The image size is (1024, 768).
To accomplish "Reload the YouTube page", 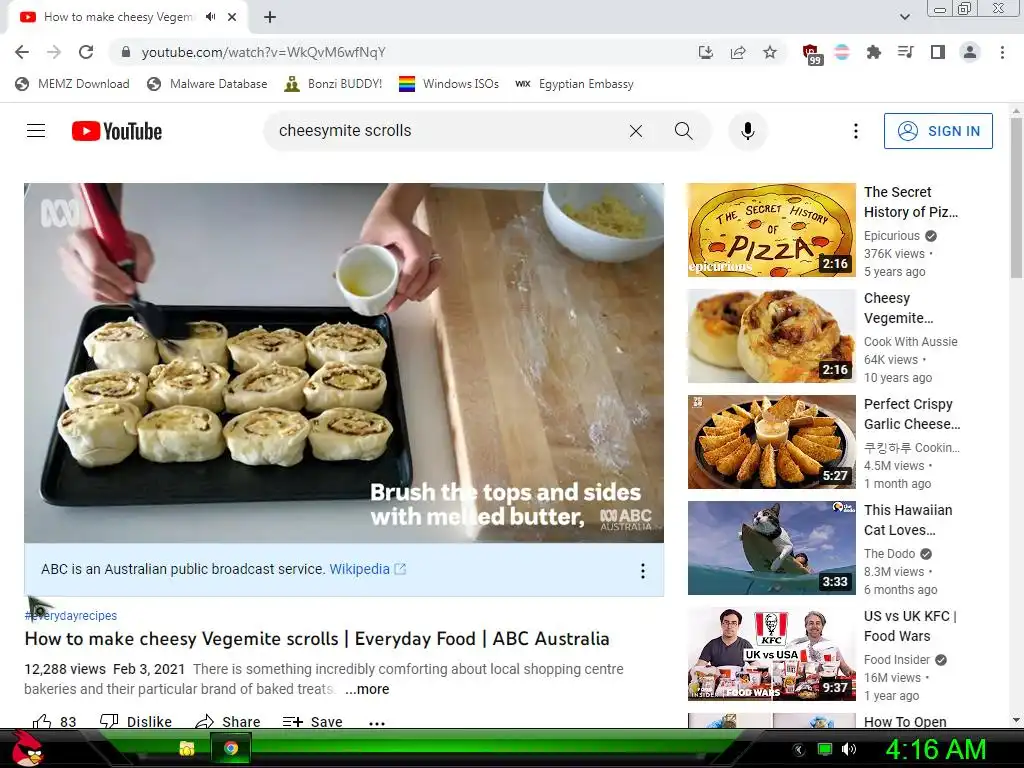I will [x=86, y=52].
